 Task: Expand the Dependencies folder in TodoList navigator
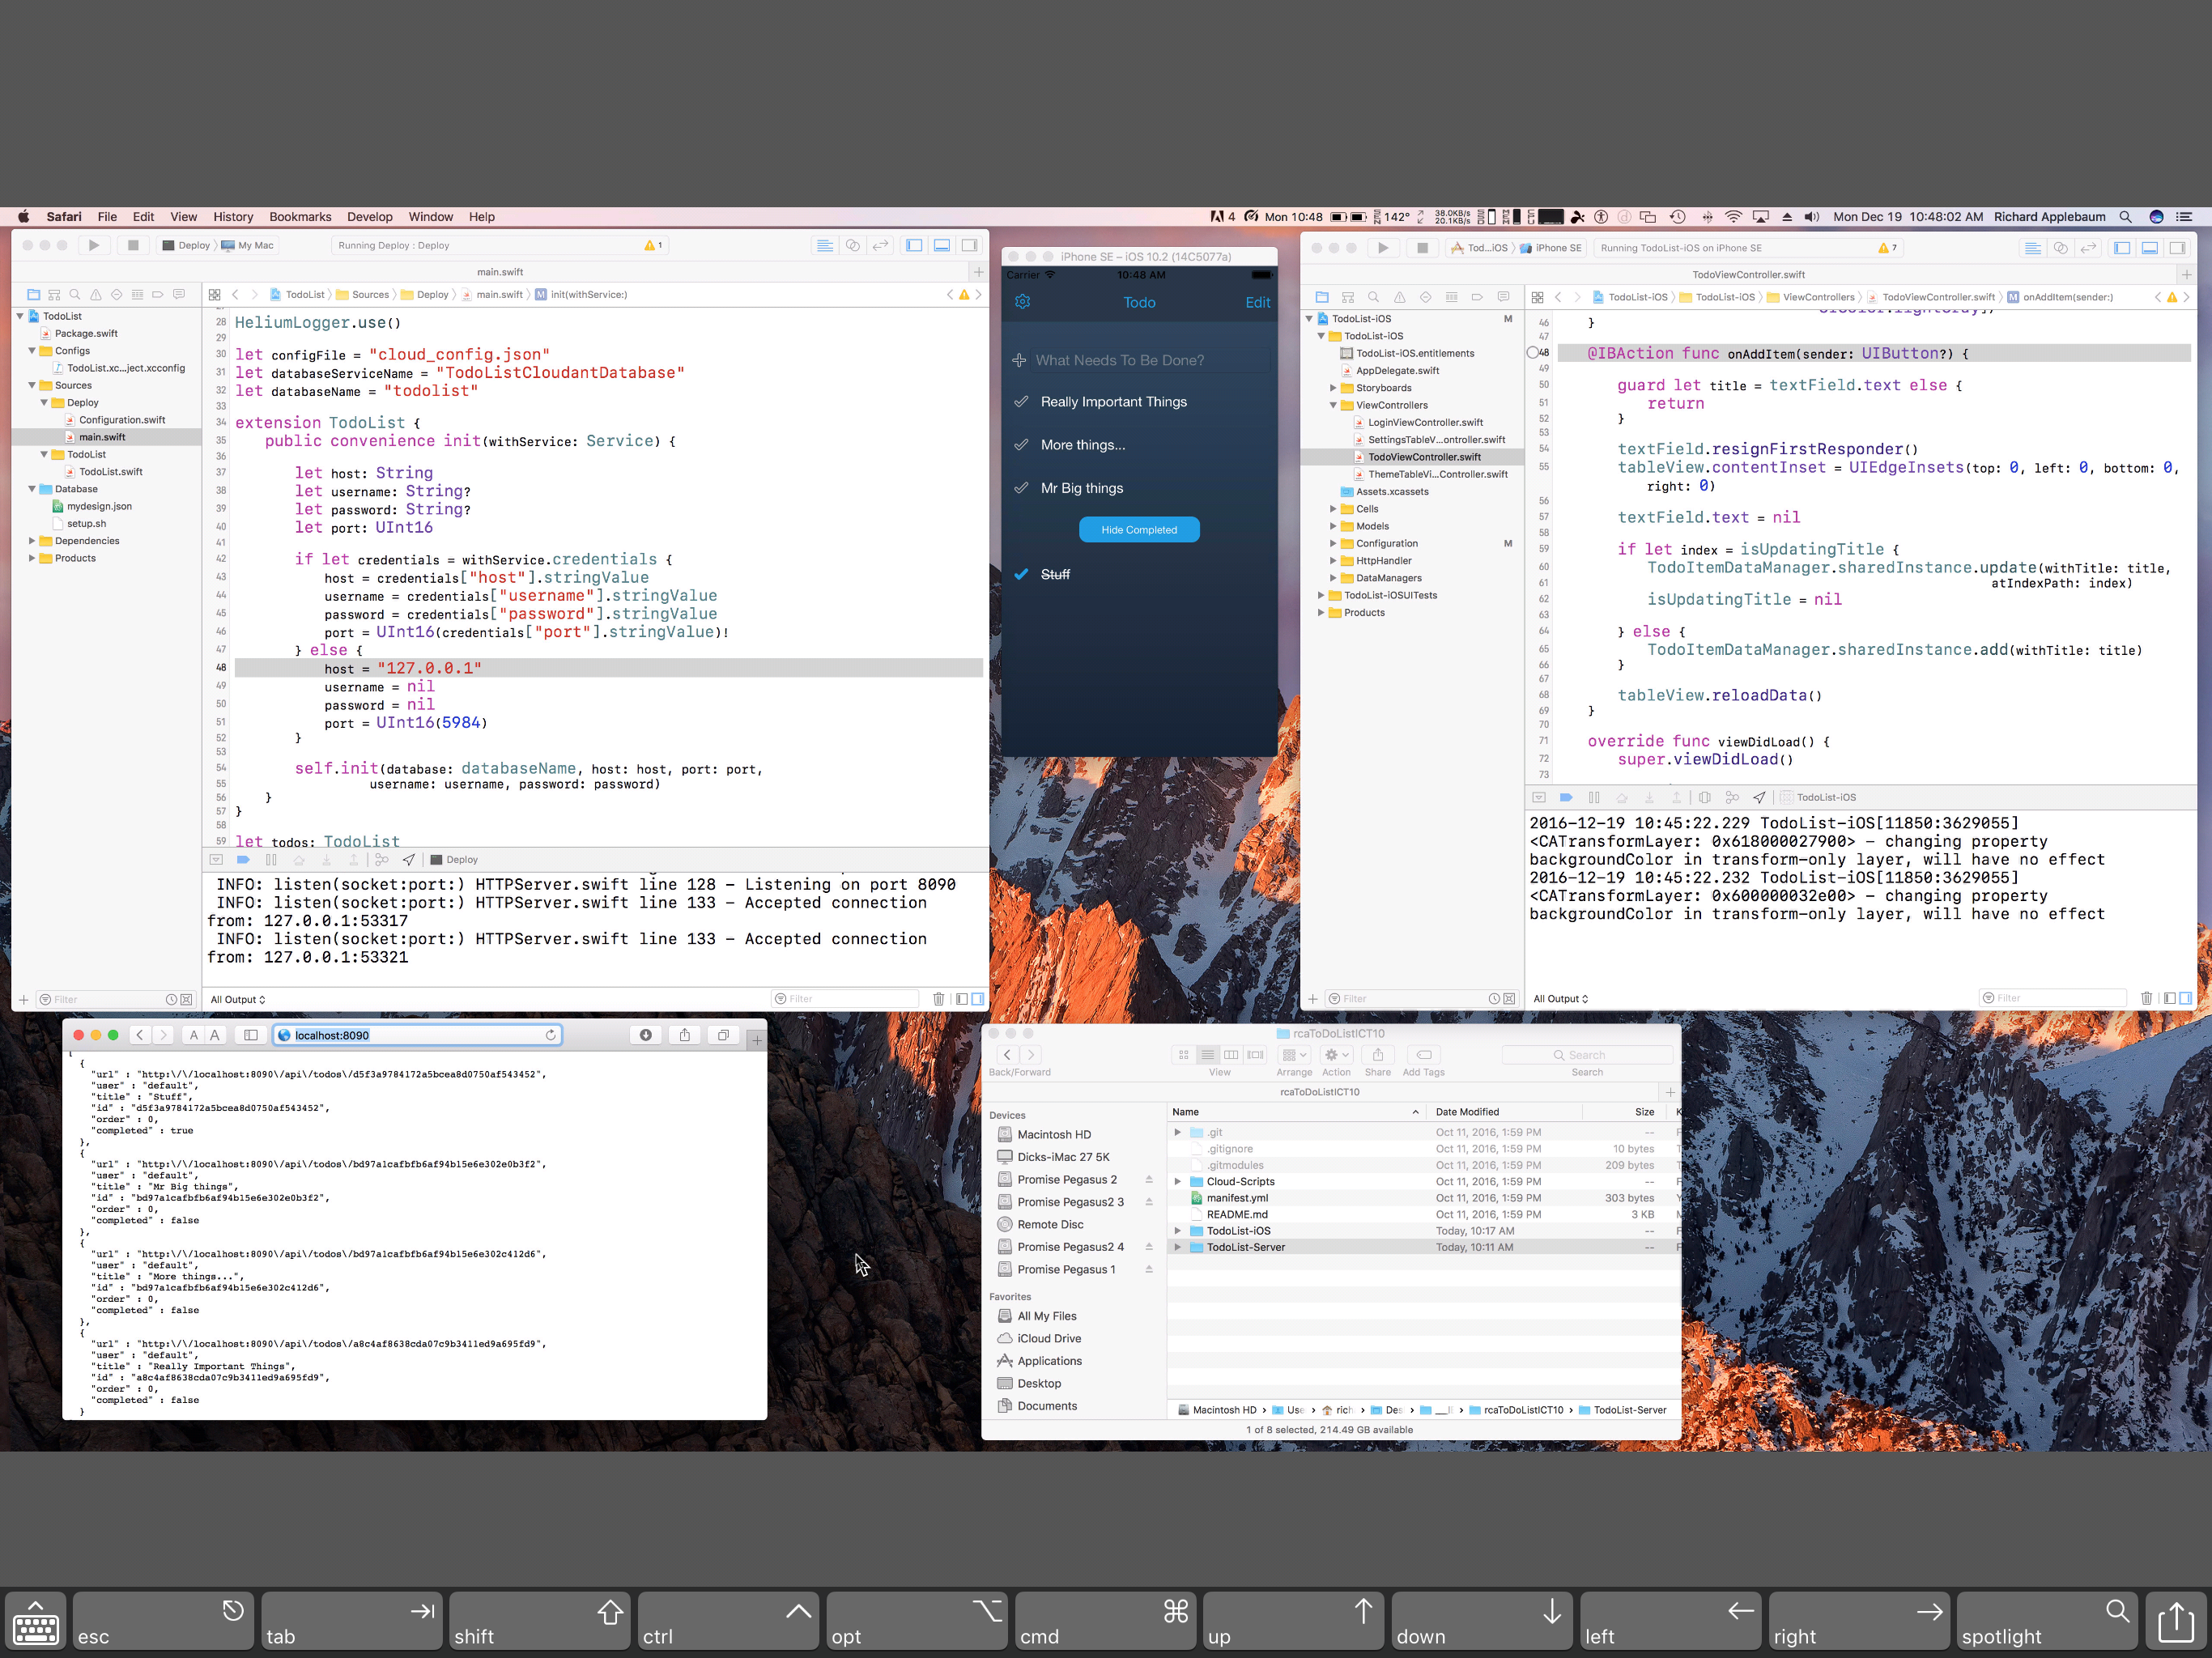pyautogui.click(x=32, y=541)
